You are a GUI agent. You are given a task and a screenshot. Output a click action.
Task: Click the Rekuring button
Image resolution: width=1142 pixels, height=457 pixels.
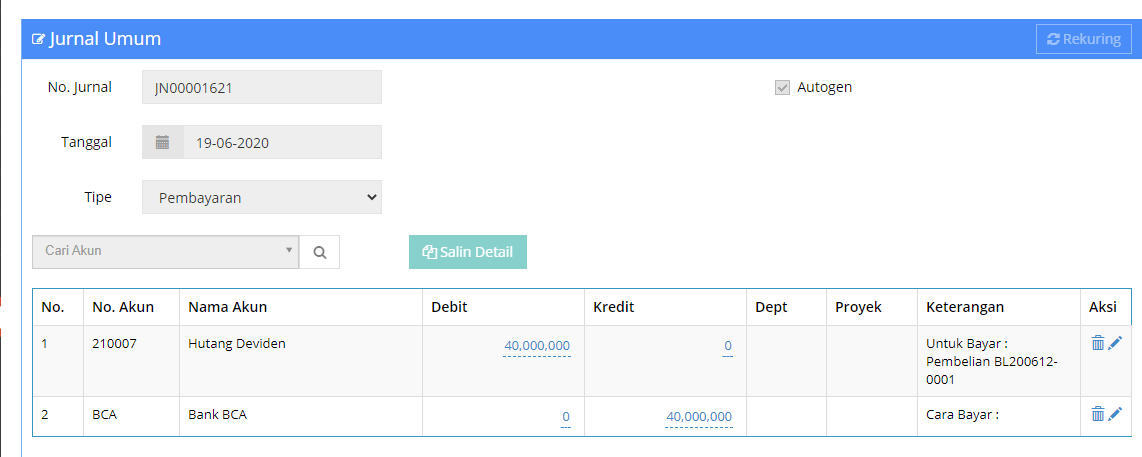pyautogui.click(x=1084, y=39)
